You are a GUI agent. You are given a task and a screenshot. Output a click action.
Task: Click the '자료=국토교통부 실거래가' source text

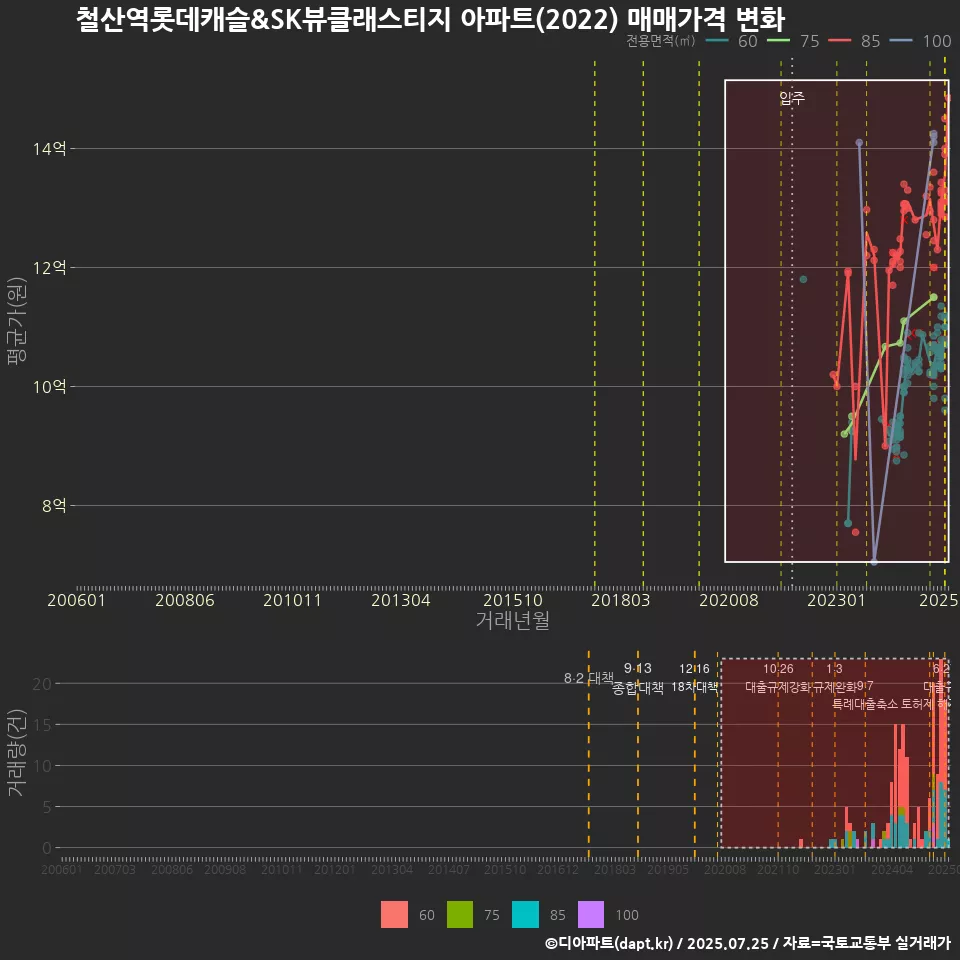click(866, 943)
